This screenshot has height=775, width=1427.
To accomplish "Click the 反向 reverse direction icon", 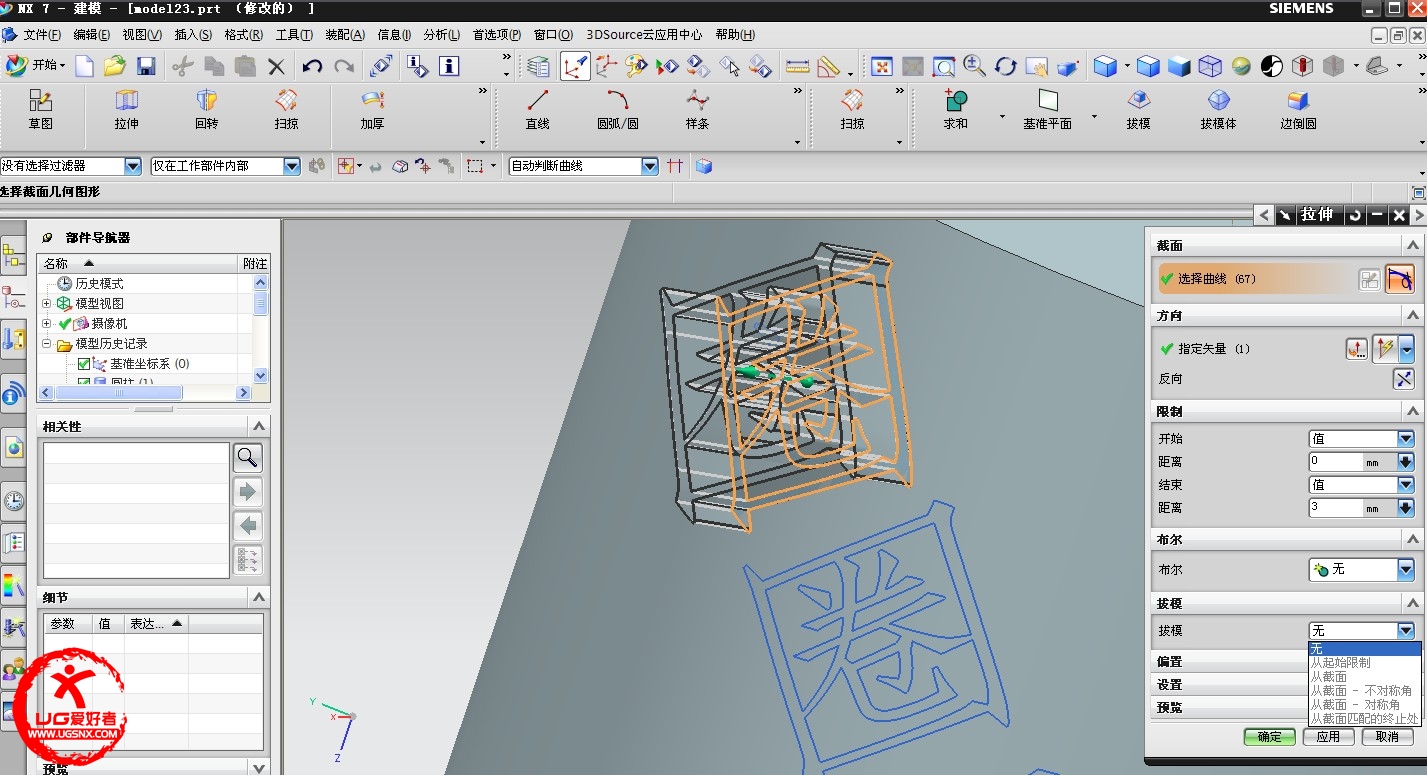I will point(1404,378).
